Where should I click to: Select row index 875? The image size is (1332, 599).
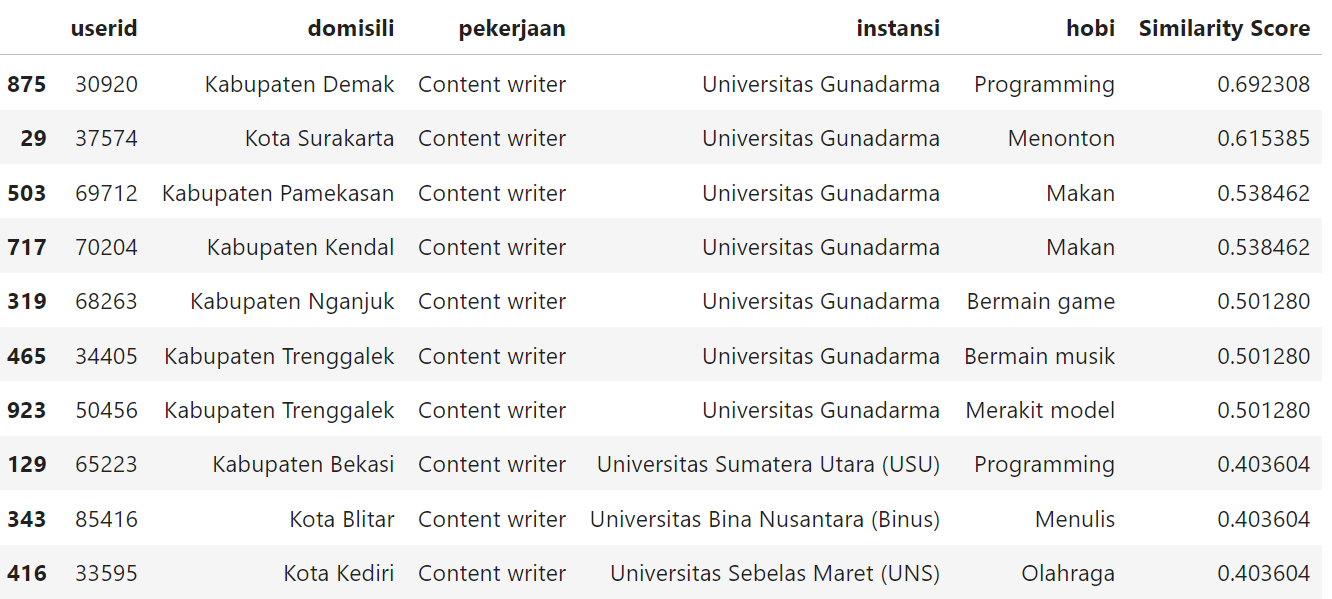[x=27, y=84]
